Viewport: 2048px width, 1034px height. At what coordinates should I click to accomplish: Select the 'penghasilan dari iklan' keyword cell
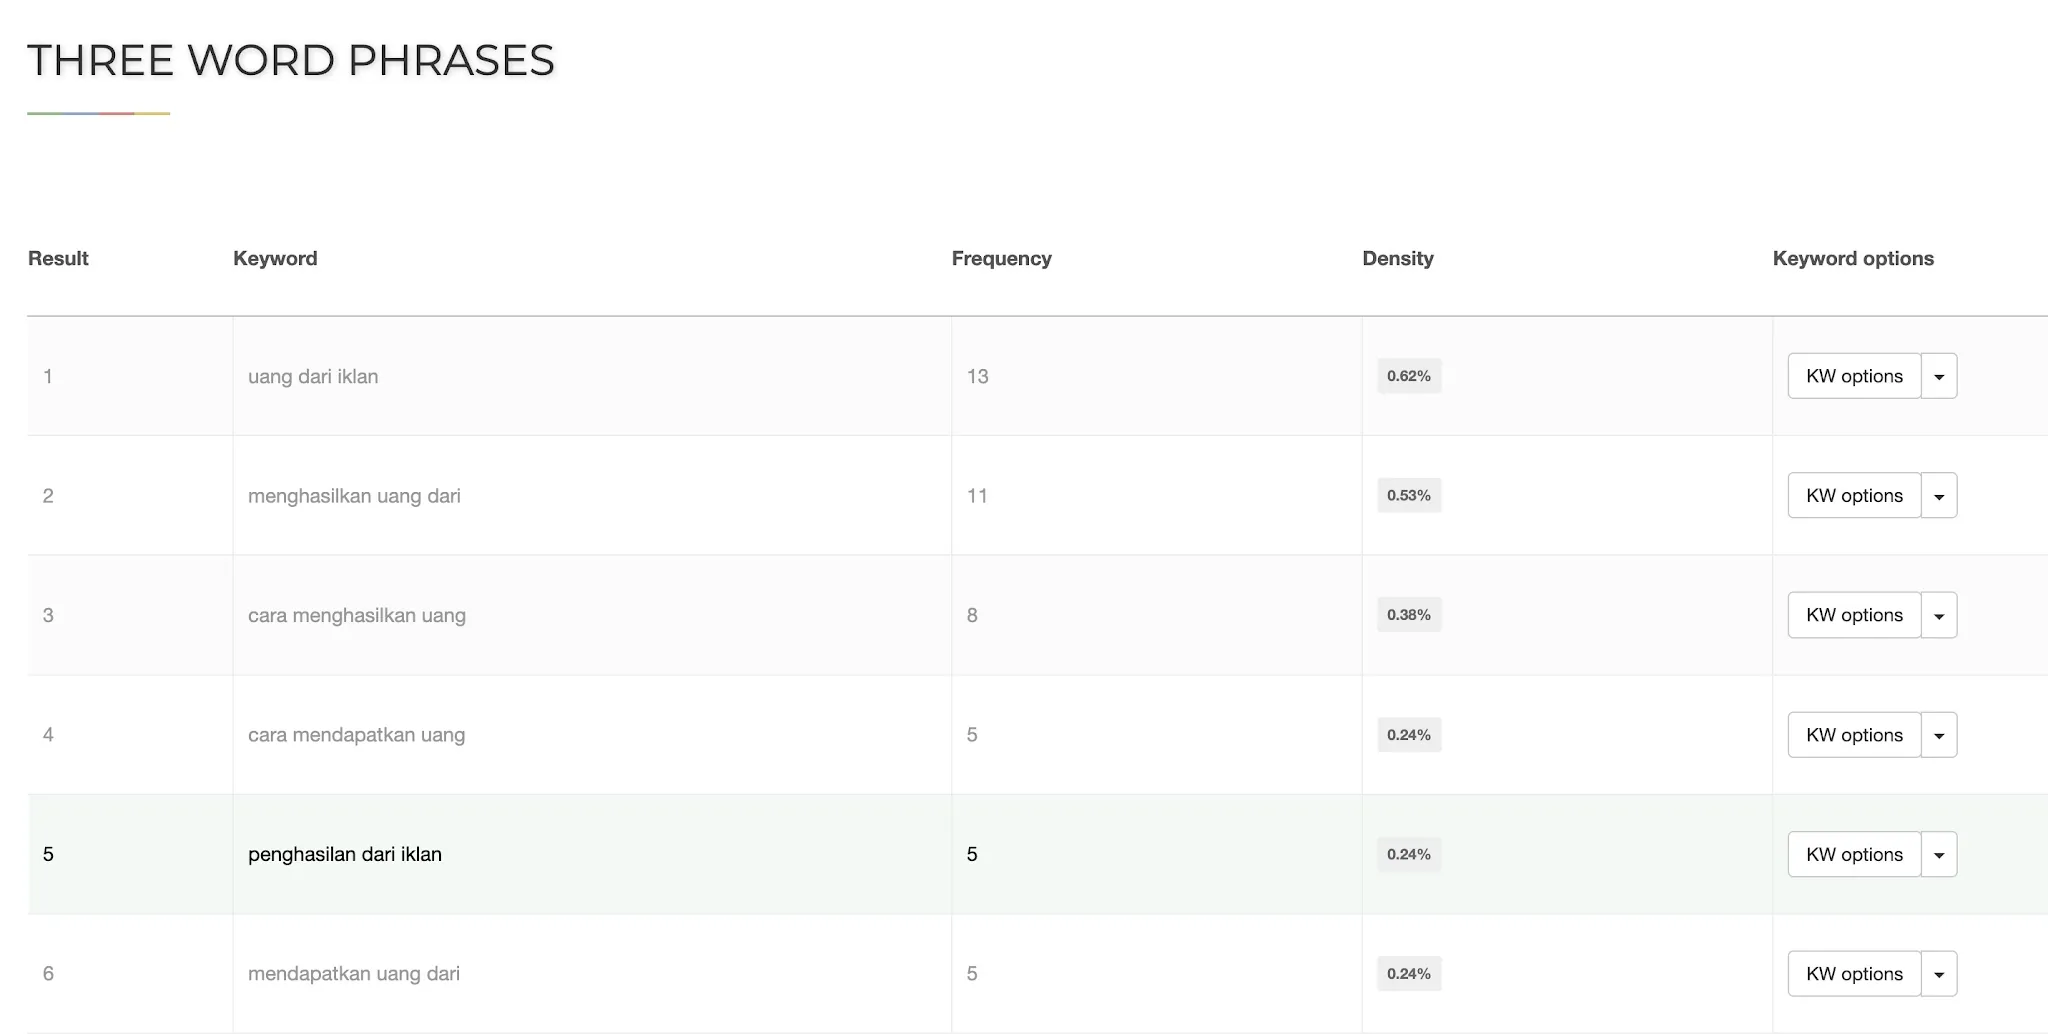592,854
